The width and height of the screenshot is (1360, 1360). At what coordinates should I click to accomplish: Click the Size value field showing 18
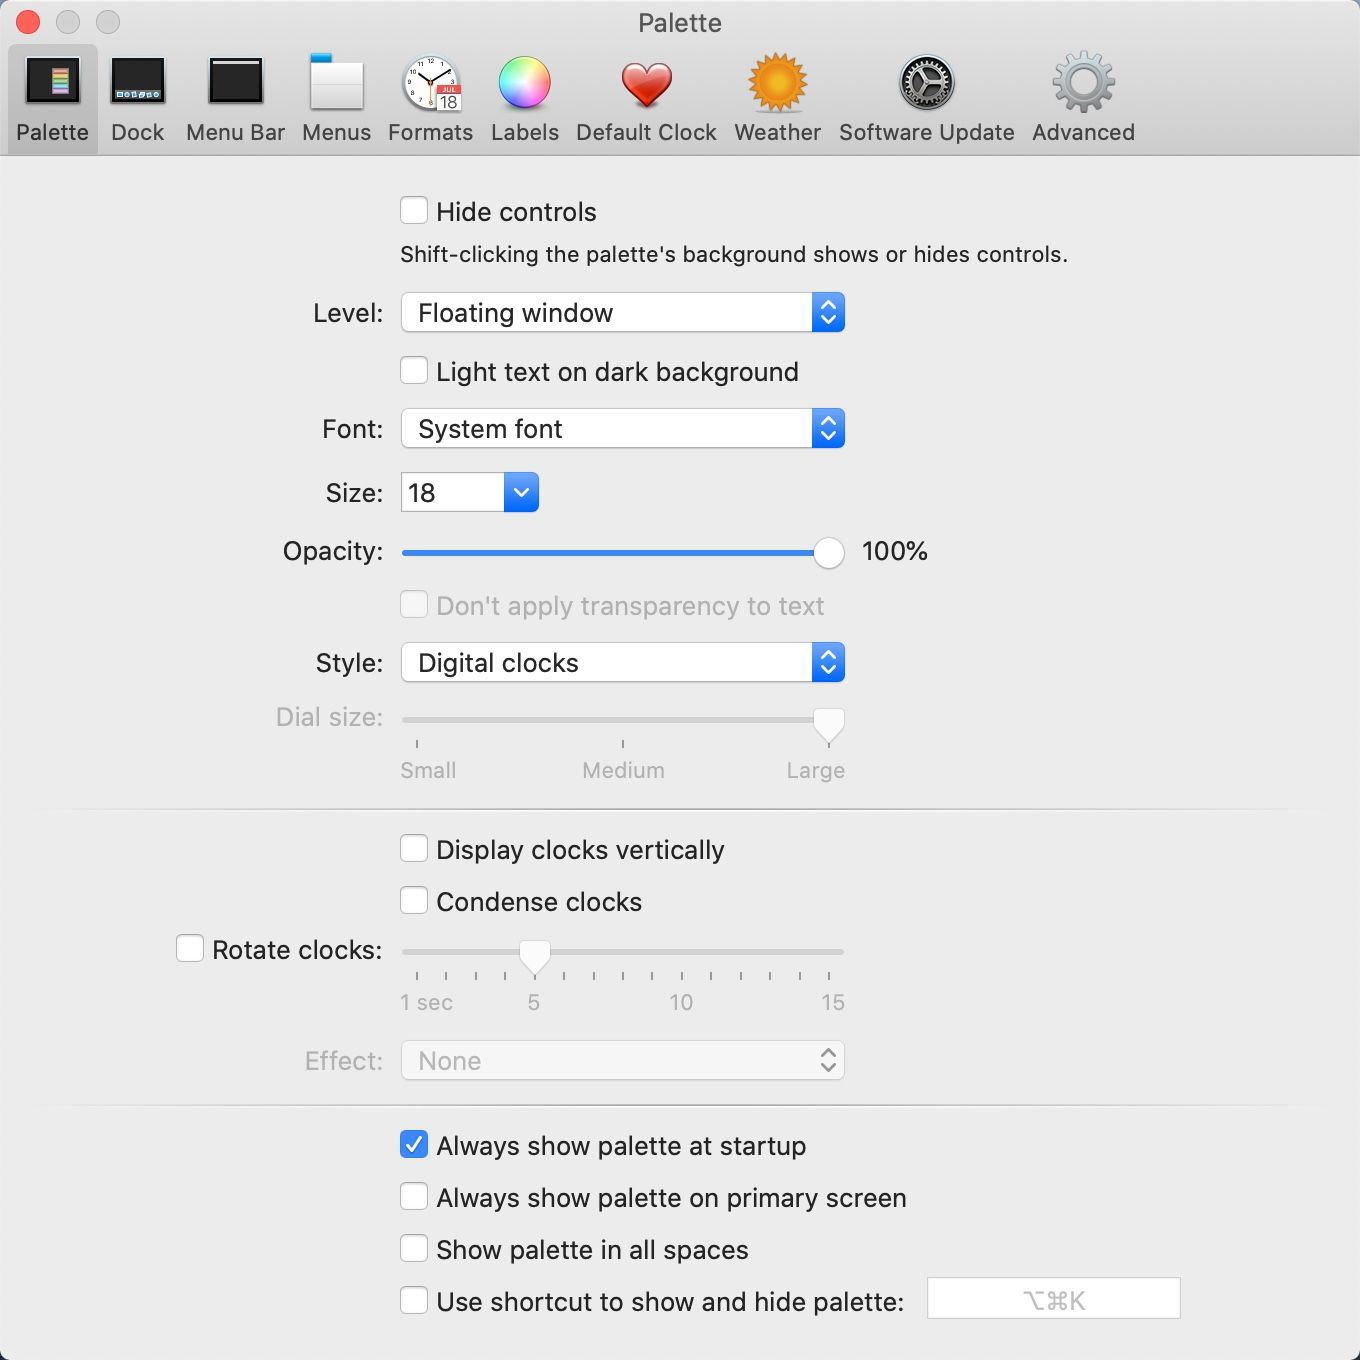pyautogui.click(x=452, y=493)
